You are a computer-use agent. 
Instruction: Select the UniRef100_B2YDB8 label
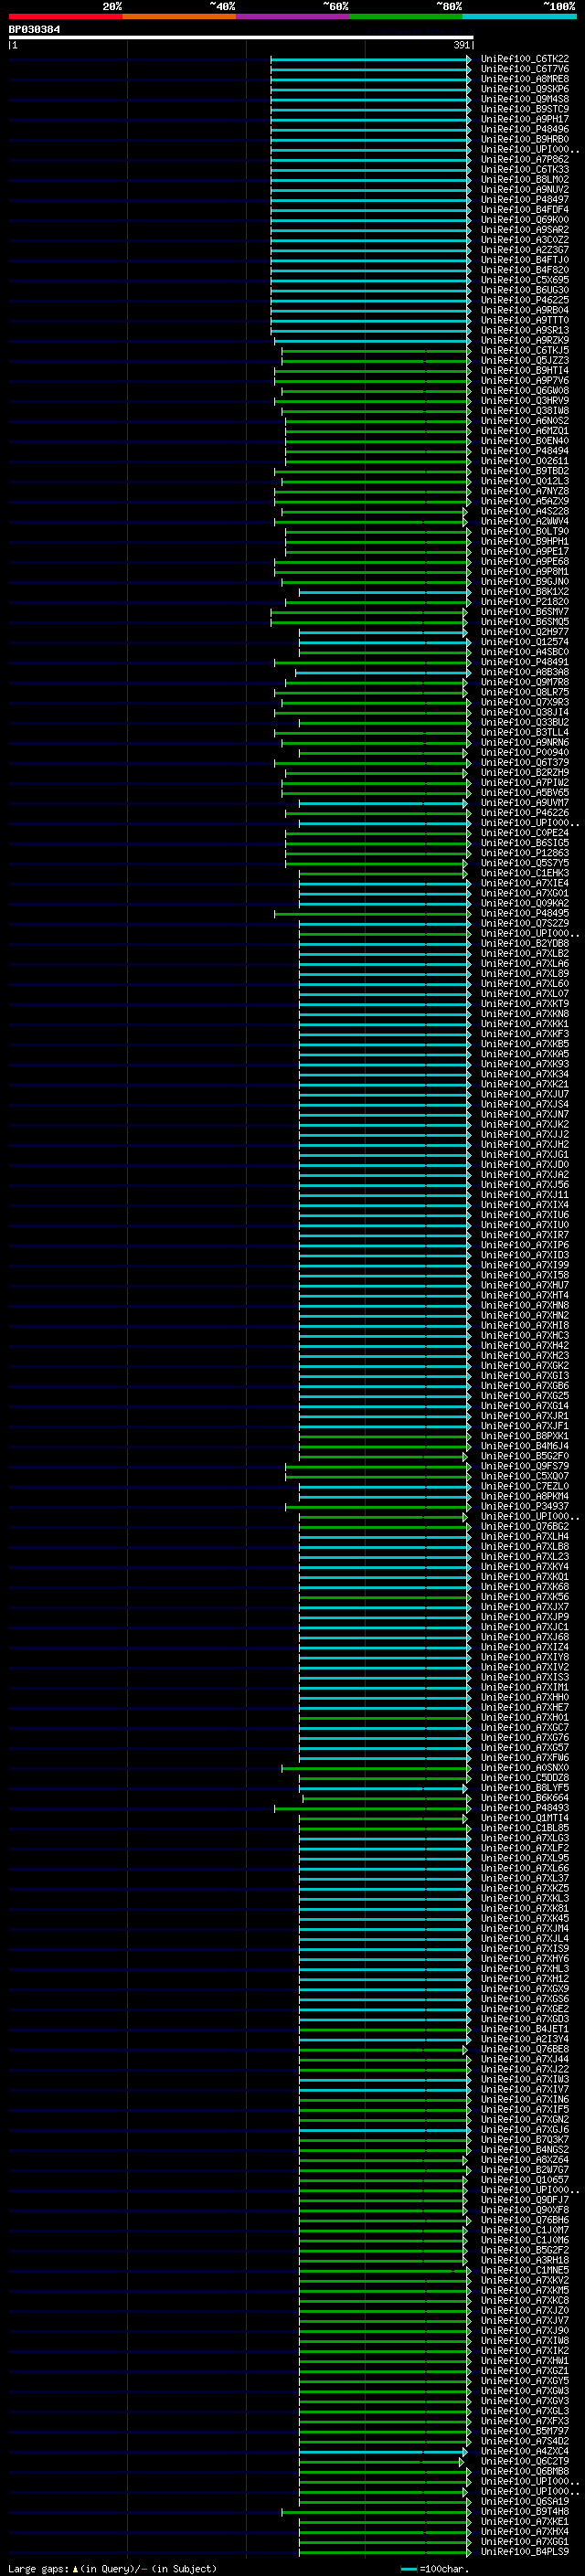[525, 942]
